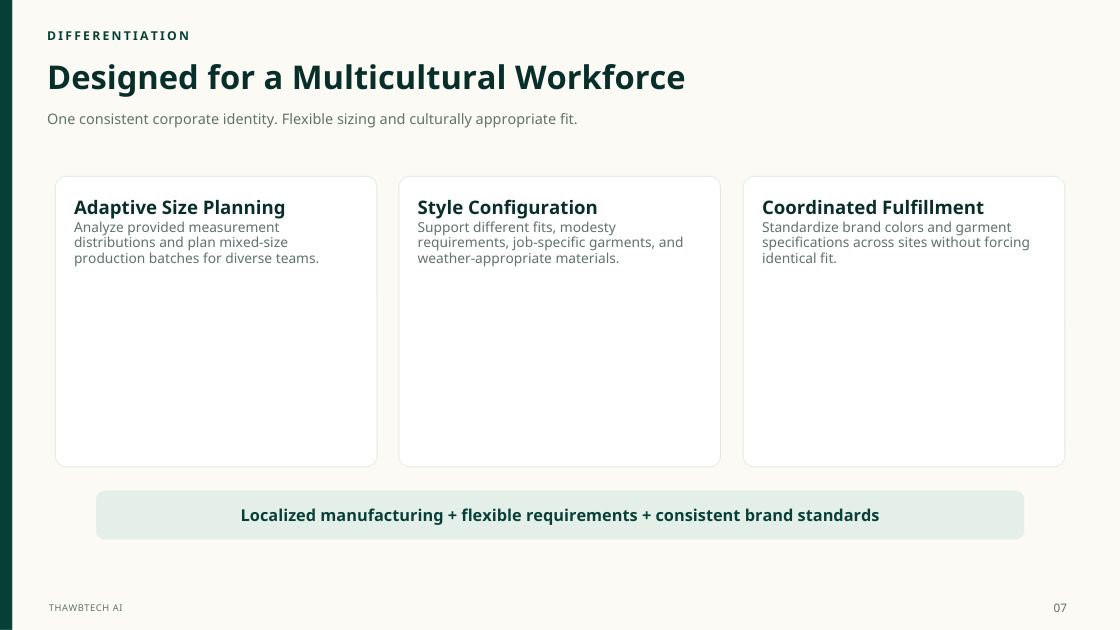Image resolution: width=1120 pixels, height=630 pixels.
Task: Click the THAWBTECH AI footer label
Action: tap(86, 608)
